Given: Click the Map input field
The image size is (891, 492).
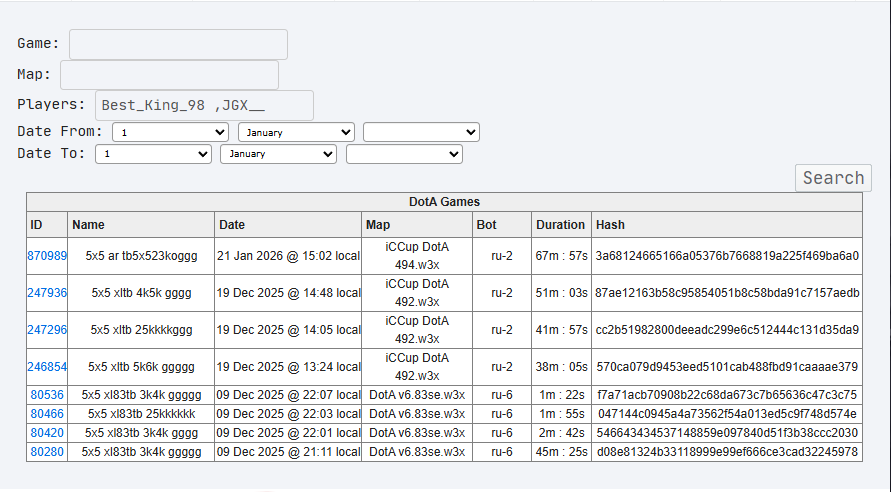Looking at the screenshot, I should coord(169,75).
